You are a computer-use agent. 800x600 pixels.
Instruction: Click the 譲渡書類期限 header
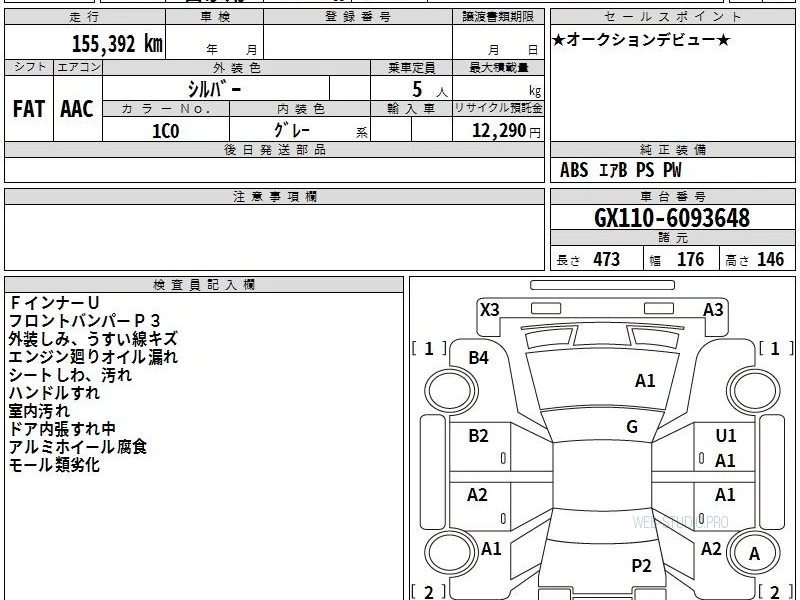pos(498,17)
